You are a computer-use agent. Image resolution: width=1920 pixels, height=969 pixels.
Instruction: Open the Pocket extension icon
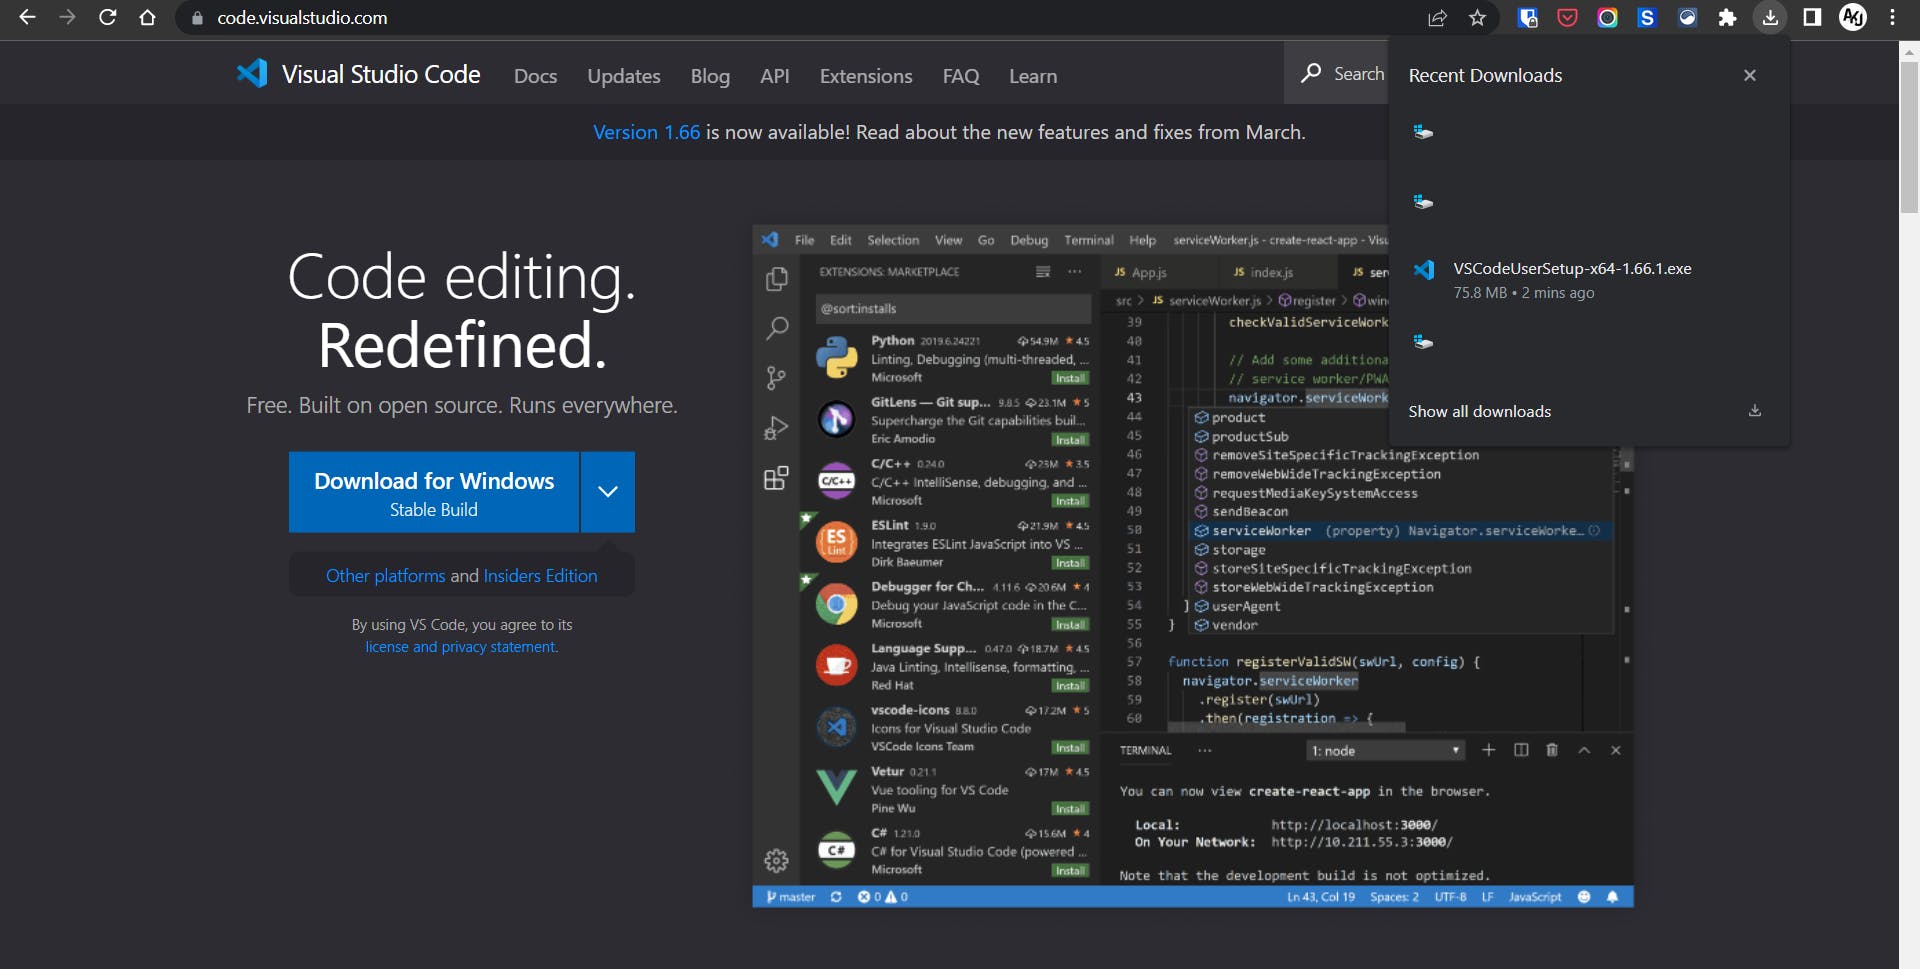(1567, 17)
